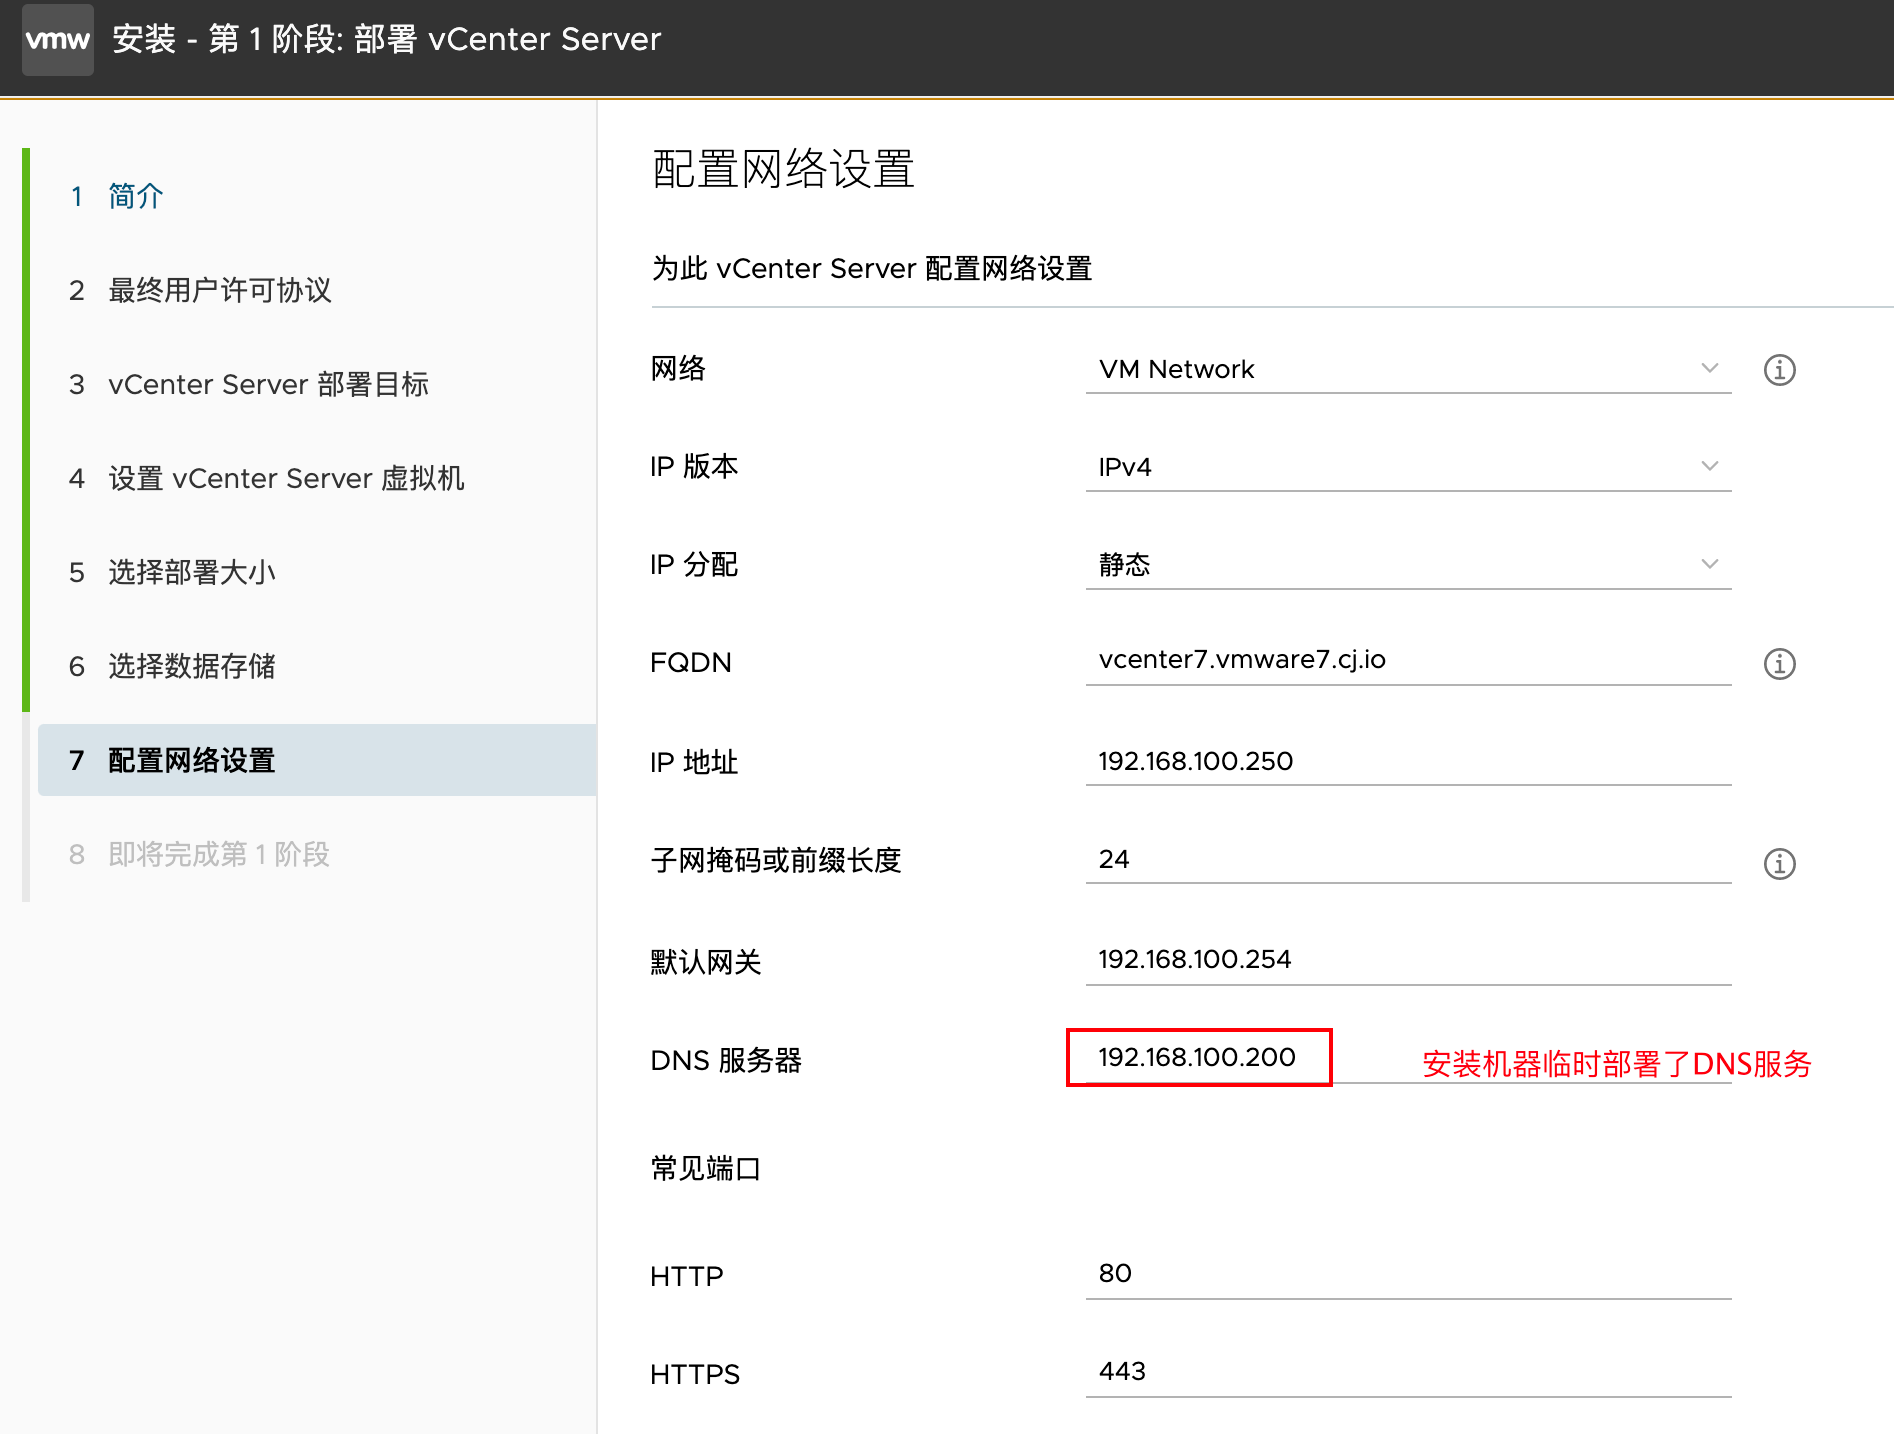Image resolution: width=1894 pixels, height=1434 pixels.
Task: Select step 8 即将完成第 1 阶段
Action: click(199, 854)
